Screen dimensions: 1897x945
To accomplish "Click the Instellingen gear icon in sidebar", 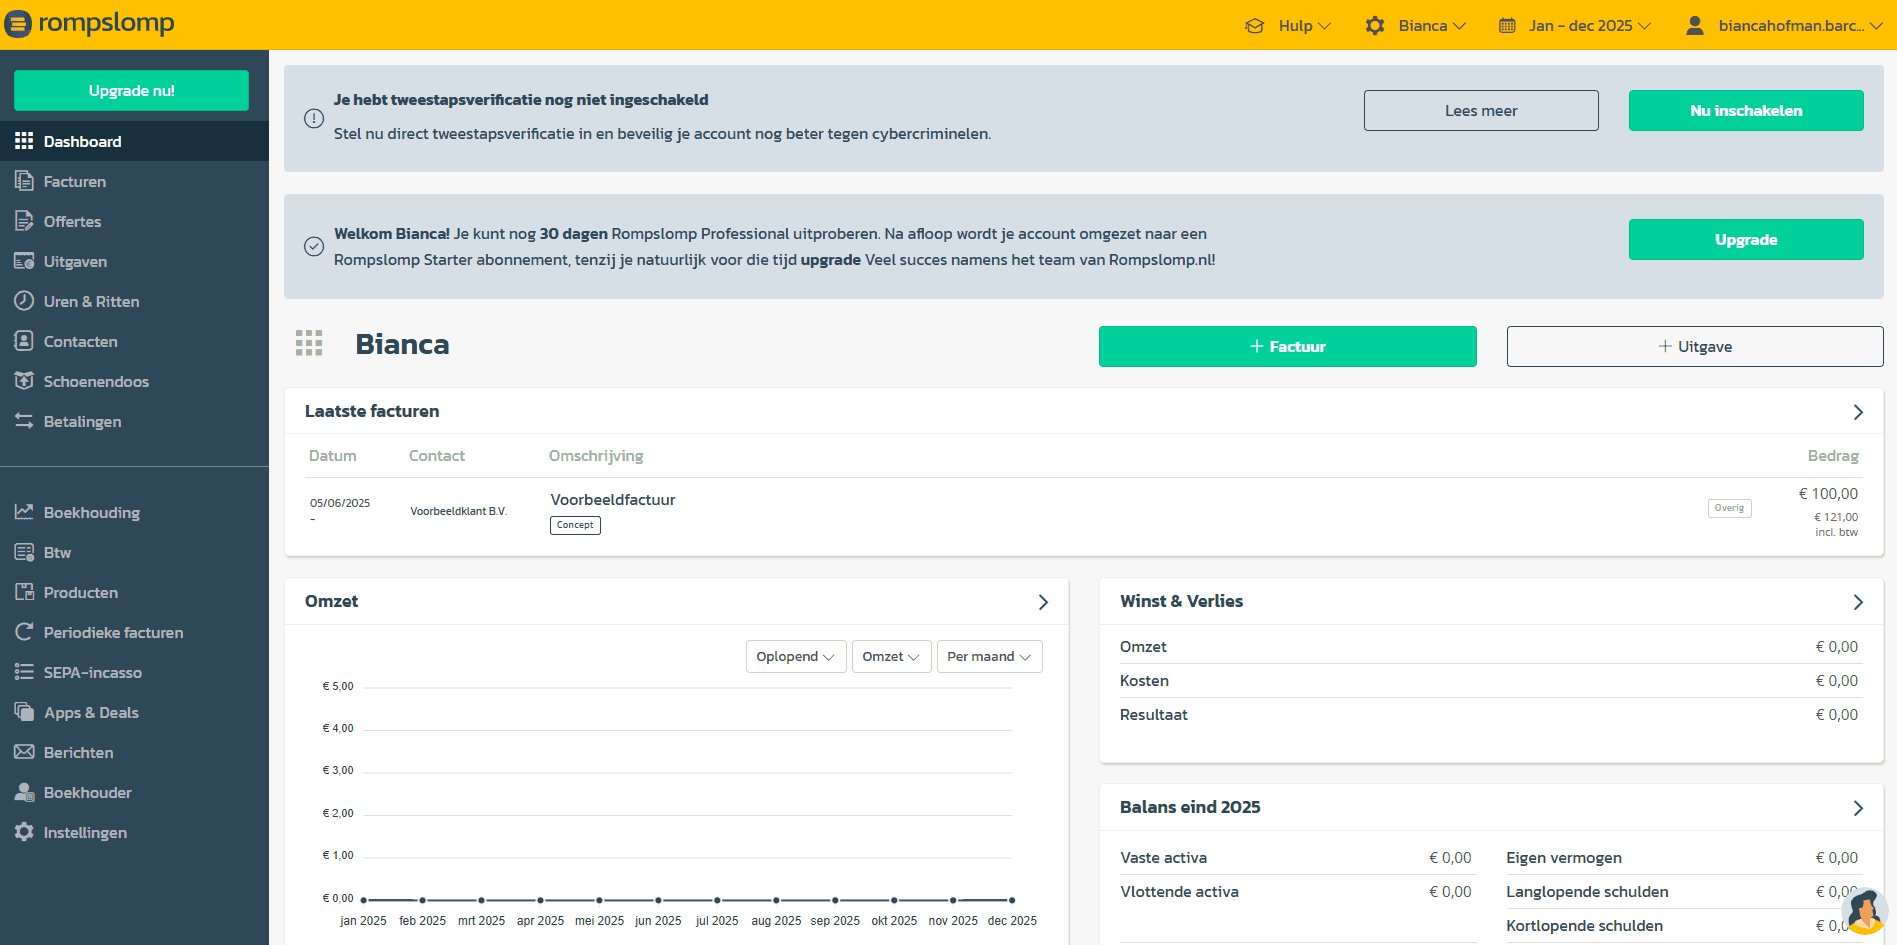I will (x=24, y=832).
